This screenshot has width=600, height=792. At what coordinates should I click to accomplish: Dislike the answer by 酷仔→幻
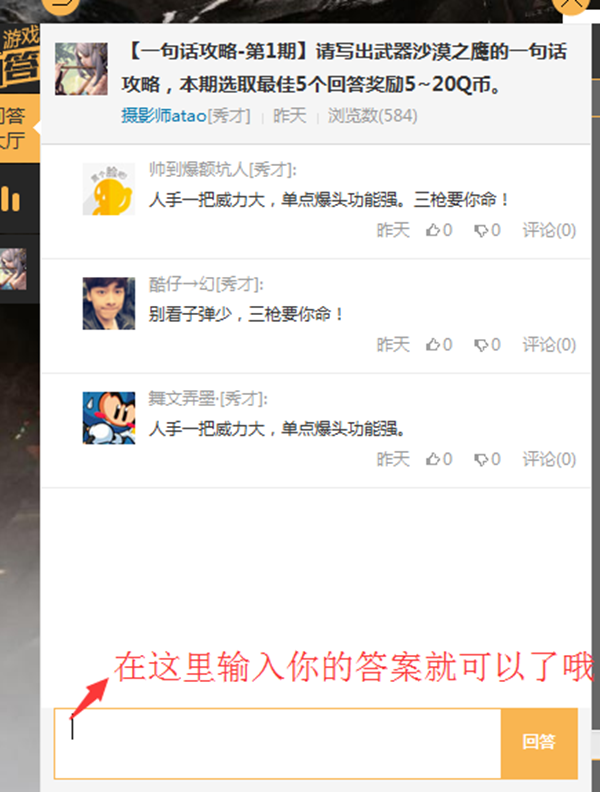point(487,345)
